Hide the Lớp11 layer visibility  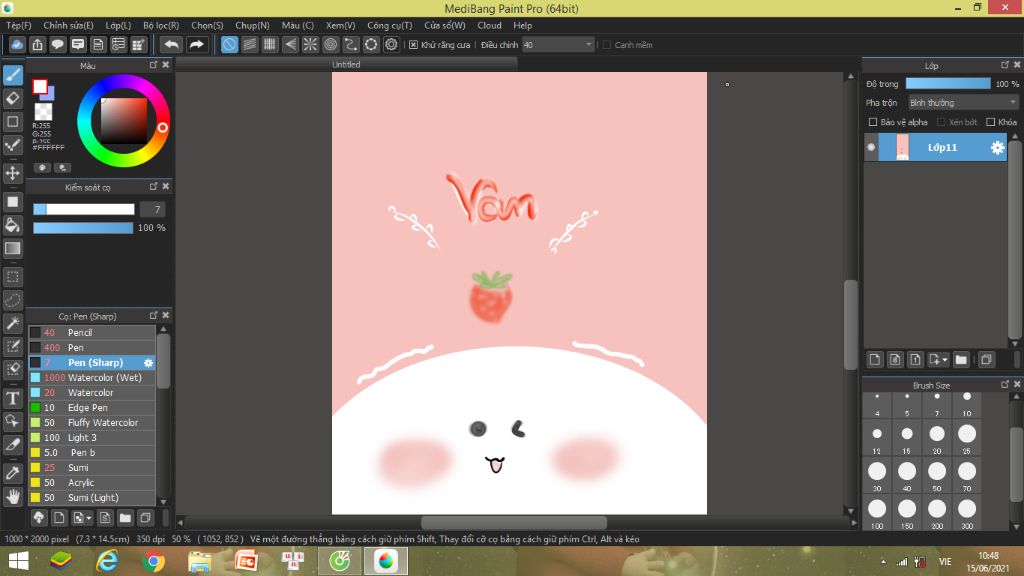coord(871,148)
